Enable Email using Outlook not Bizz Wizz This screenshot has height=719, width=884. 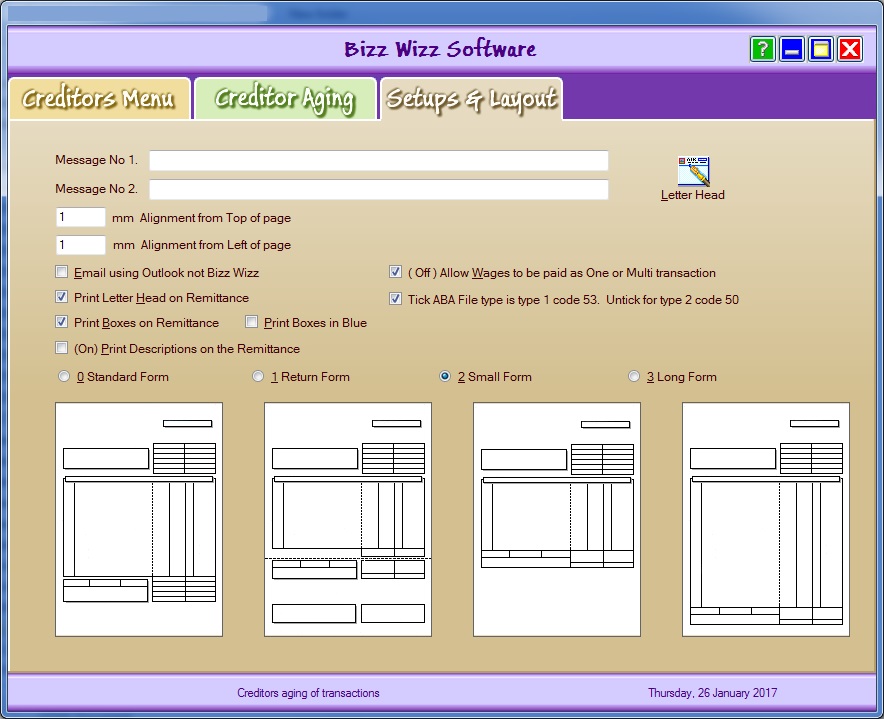(61, 272)
